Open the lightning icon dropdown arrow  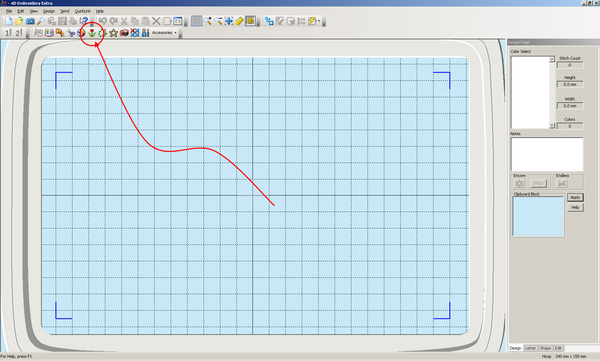[319, 21]
